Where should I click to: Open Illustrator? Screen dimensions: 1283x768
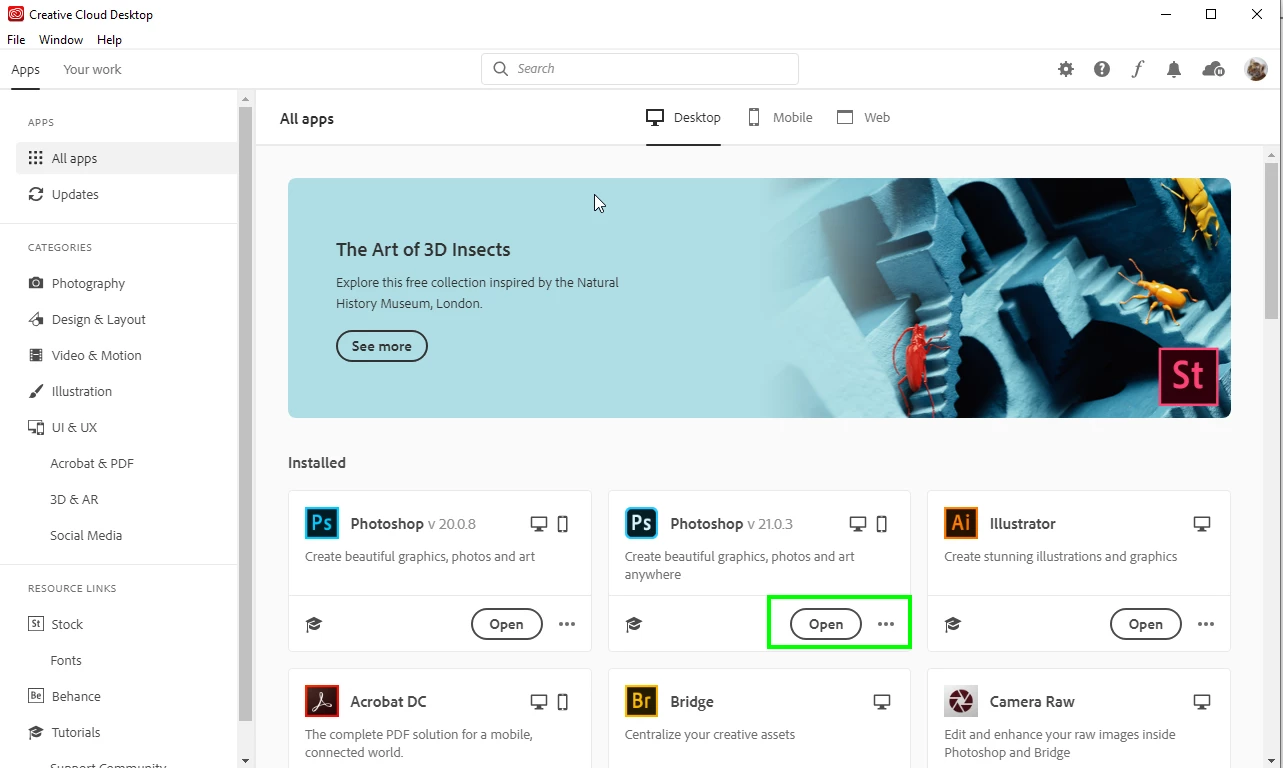pos(1146,624)
